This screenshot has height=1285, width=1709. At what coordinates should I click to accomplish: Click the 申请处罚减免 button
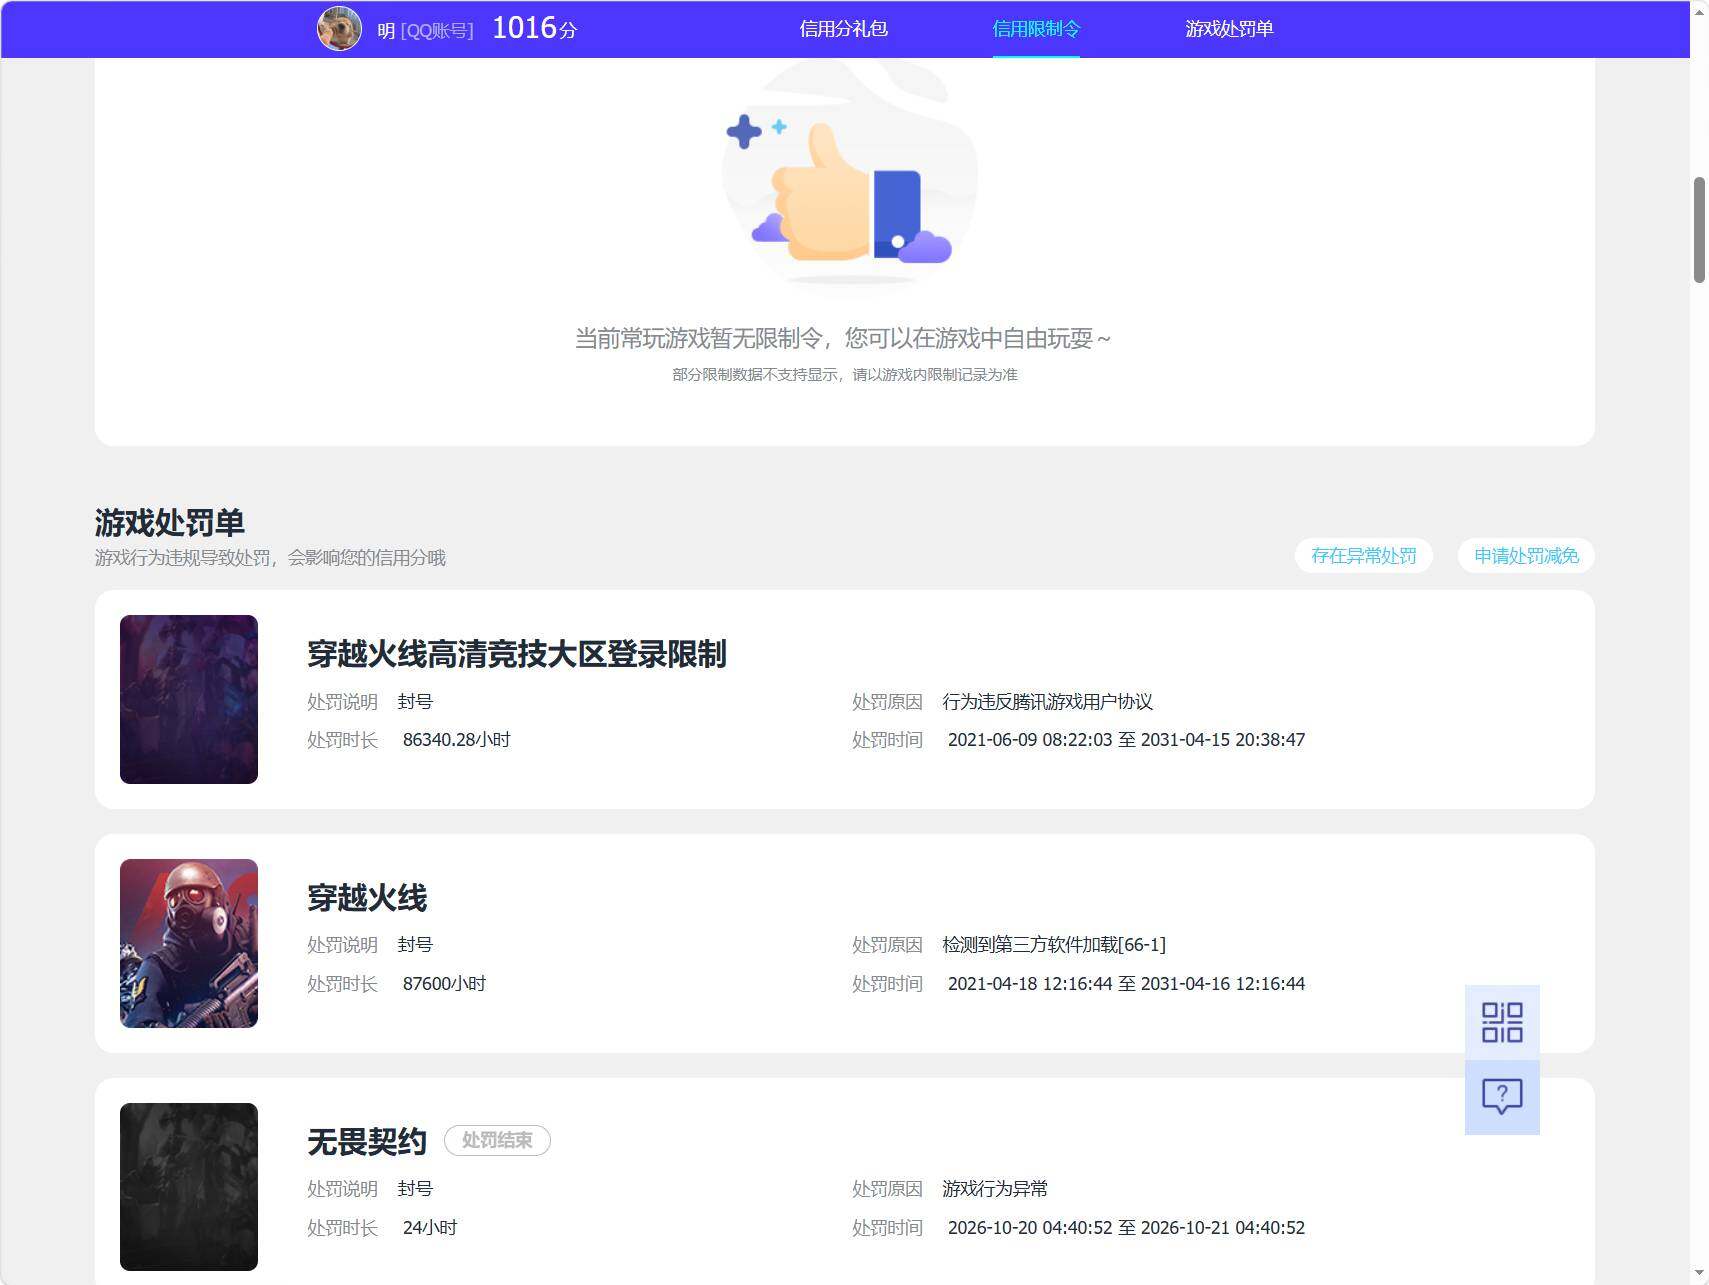point(1526,556)
